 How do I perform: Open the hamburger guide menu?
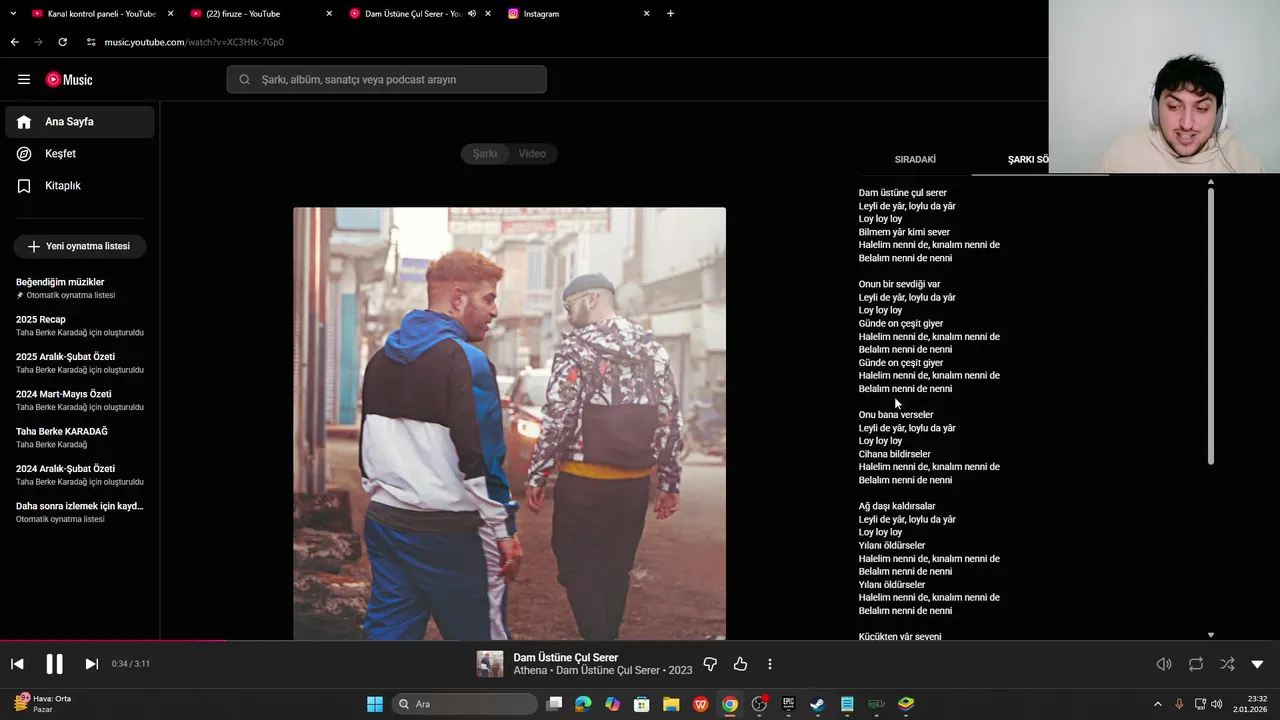[24, 79]
